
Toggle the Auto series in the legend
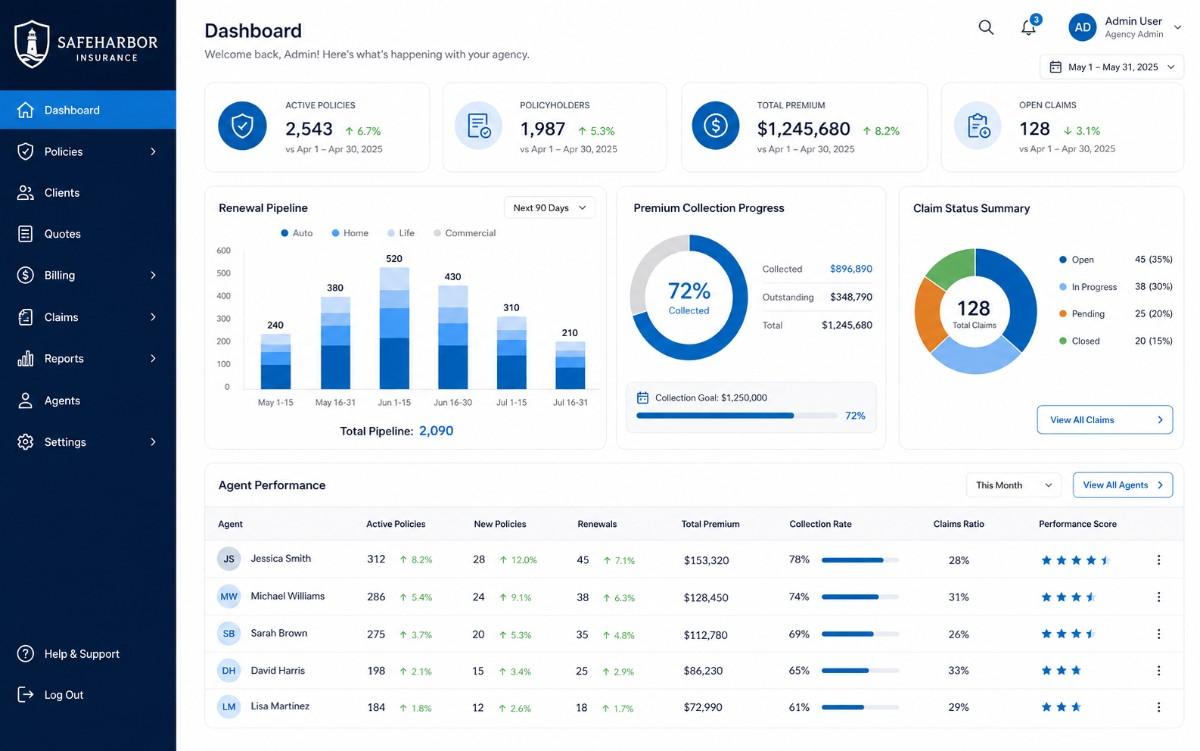297,233
